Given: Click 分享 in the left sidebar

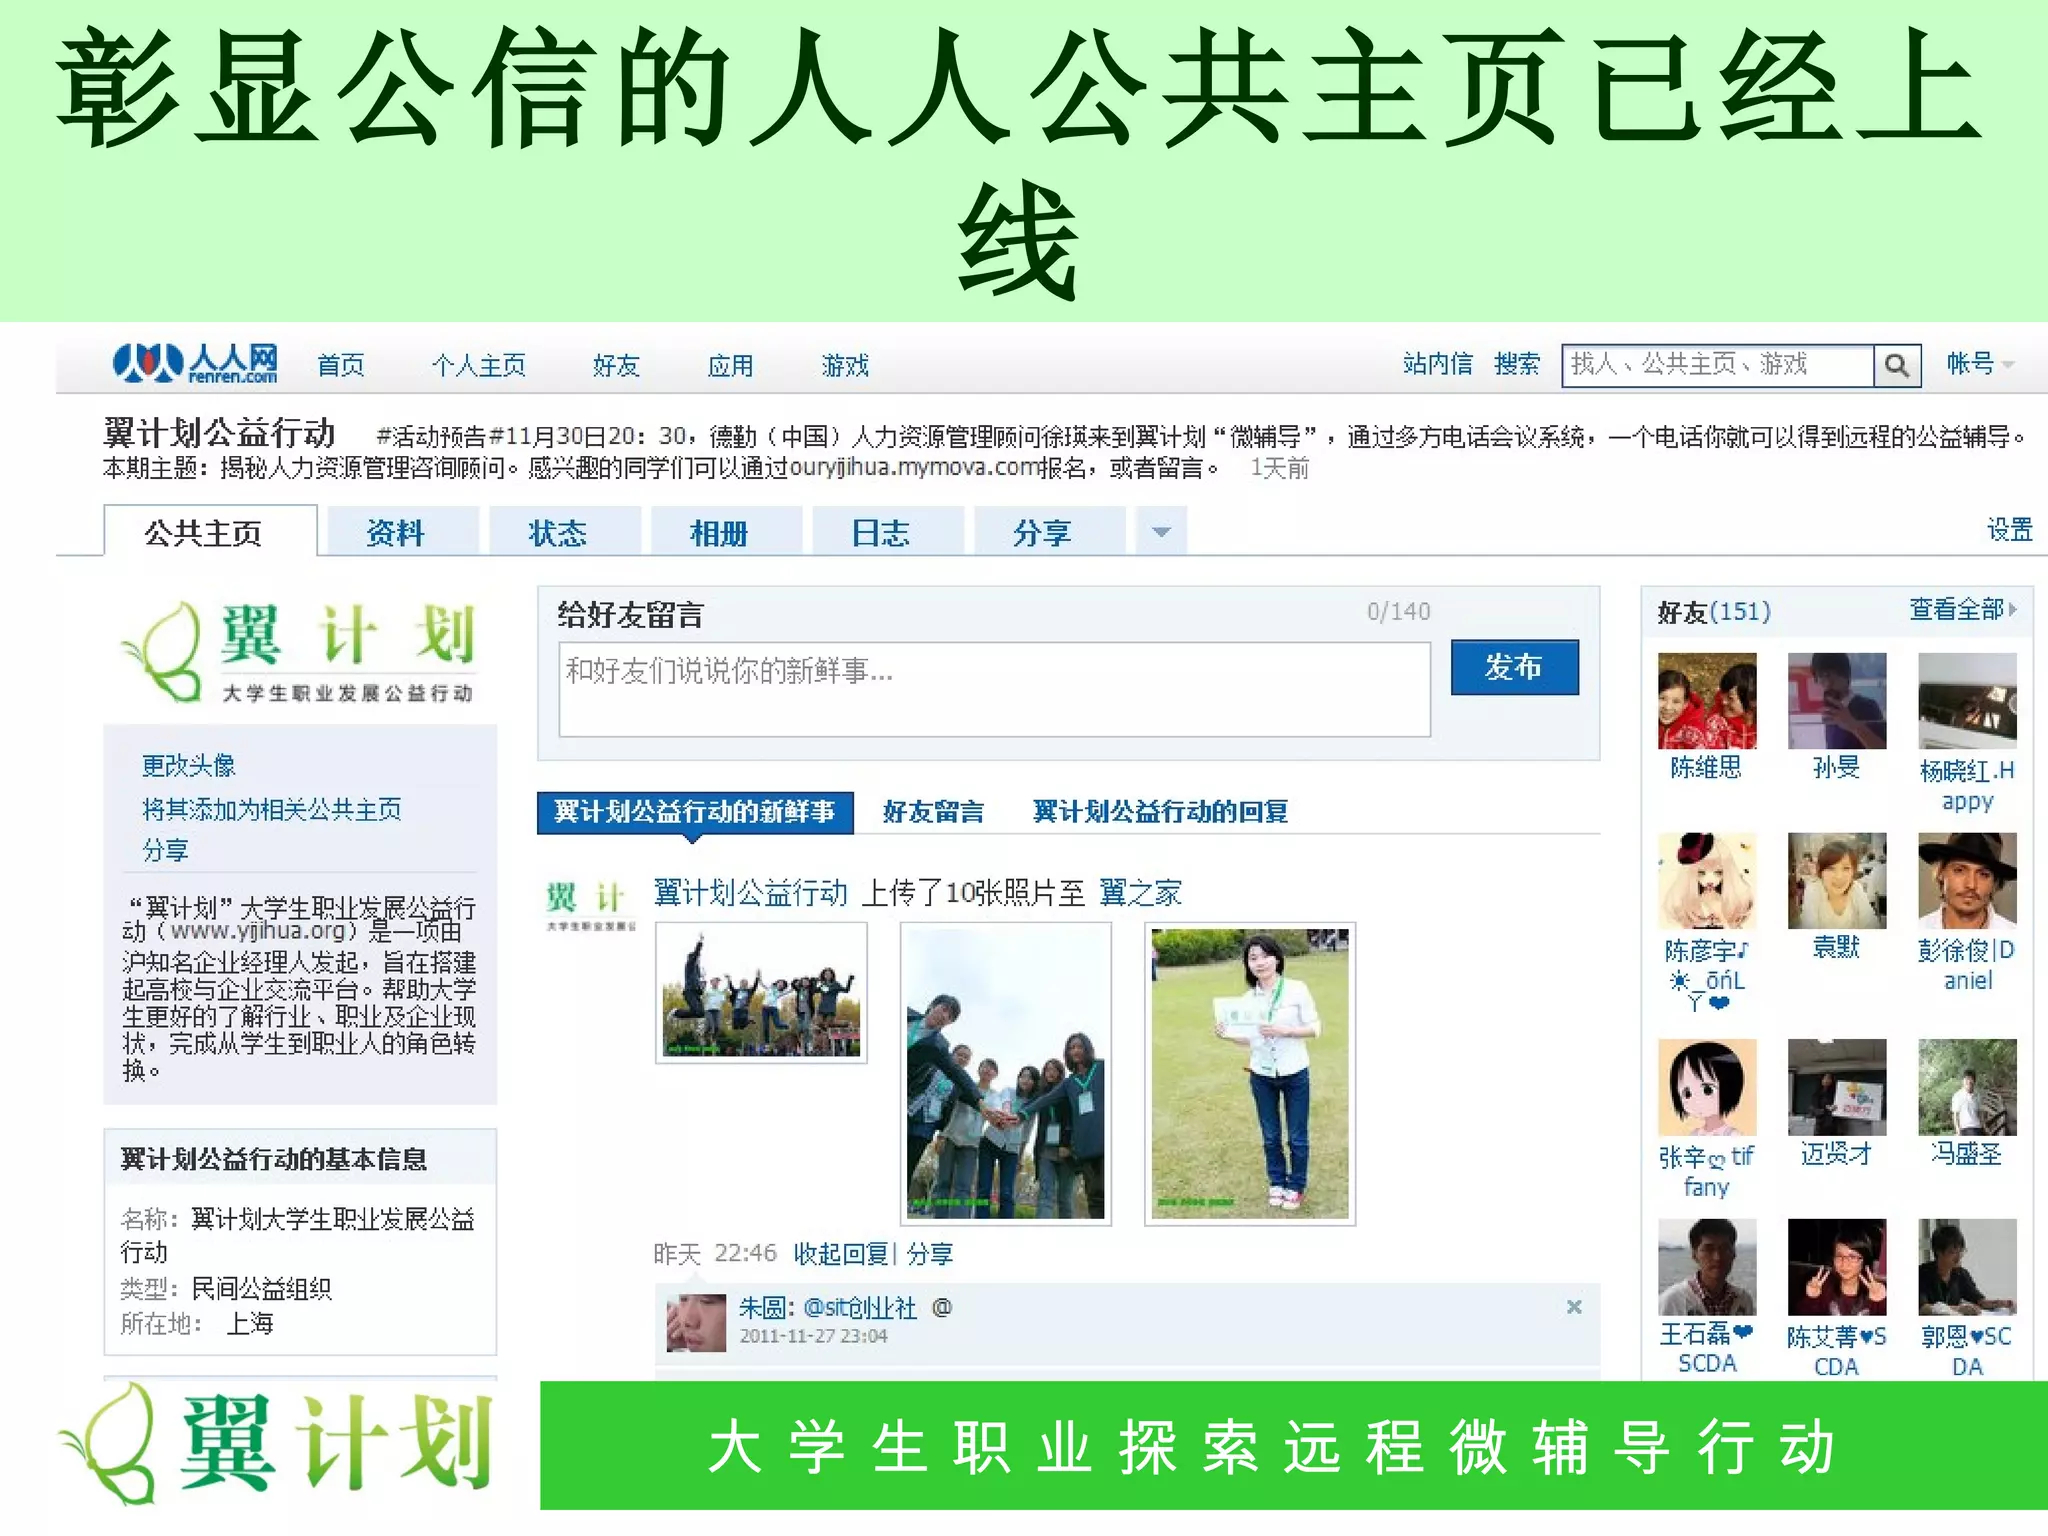Looking at the screenshot, I should pyautogui.click(x=165, y=850).
